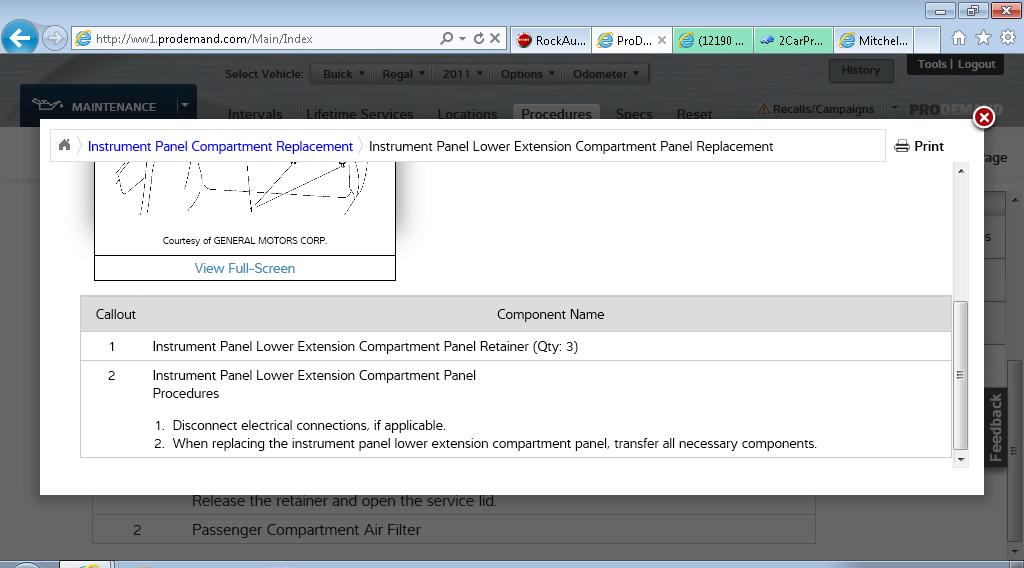The height and width of the screenshot is (568, 1024).
Task: Open a new blank browser tab
Action: click(927, 40)
